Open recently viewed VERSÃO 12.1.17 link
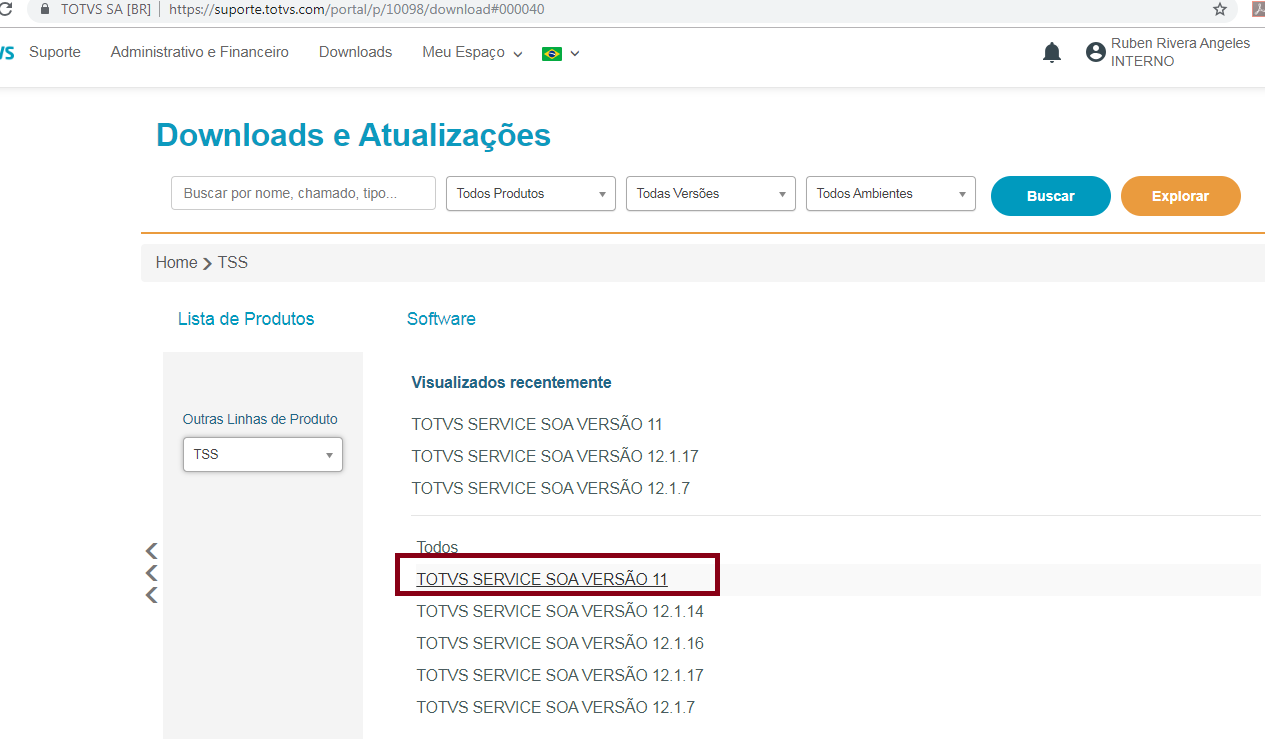This screenshot has width=1265, height=739. coord(555,456)
